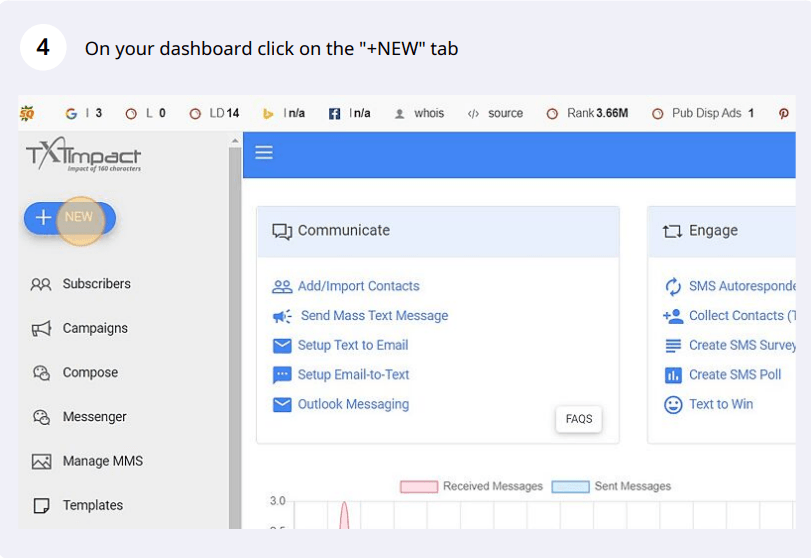Click the Messenger chat icon
Screen dimensions: 811x558
click(x=41, y=417)
